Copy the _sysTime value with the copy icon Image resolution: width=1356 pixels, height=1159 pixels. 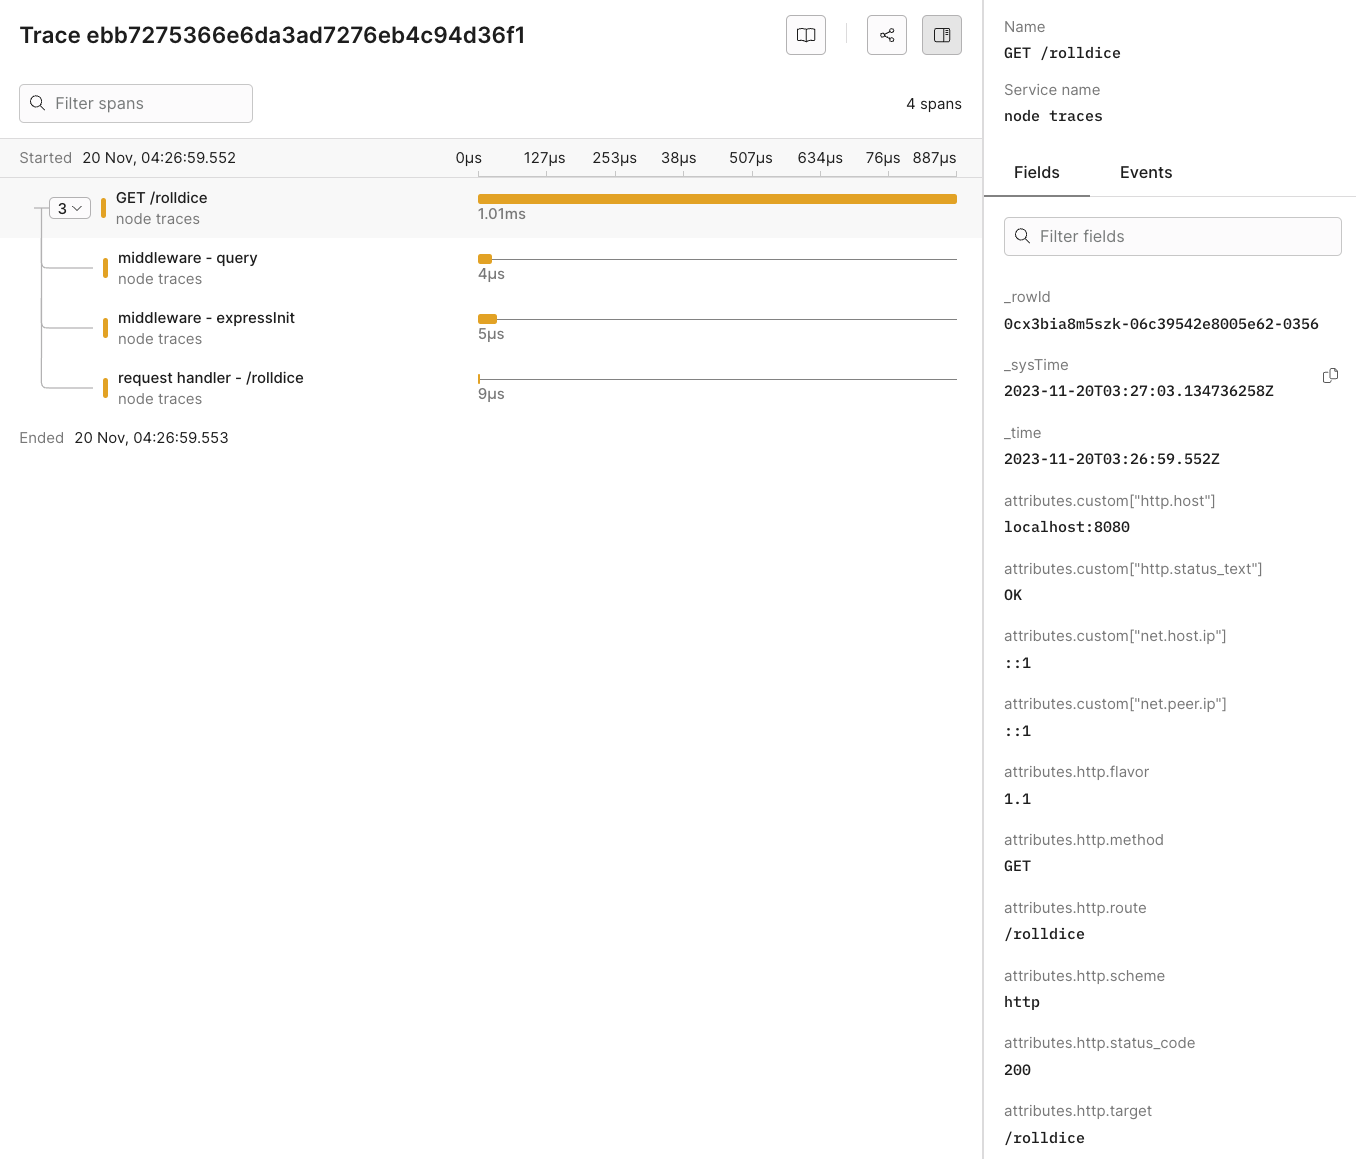[1330, 375]
